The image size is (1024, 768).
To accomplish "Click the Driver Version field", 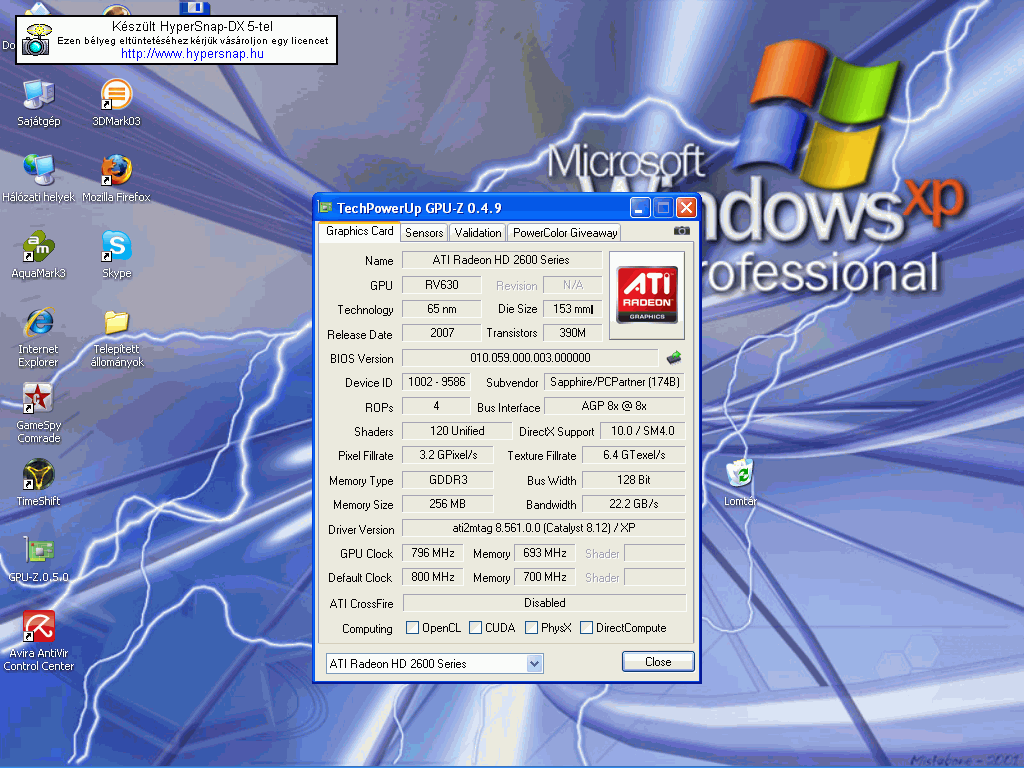I will point(543,528).
